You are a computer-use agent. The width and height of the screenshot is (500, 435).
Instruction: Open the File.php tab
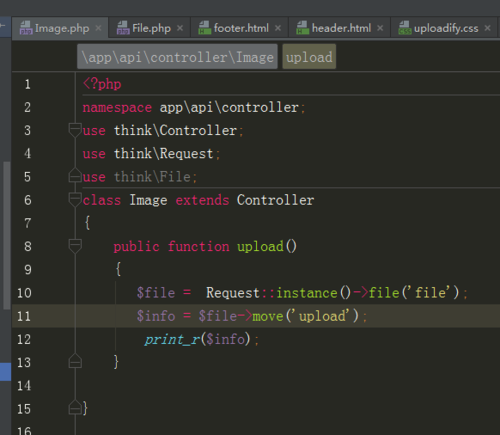pyautogui.click(x=149, y=28)
